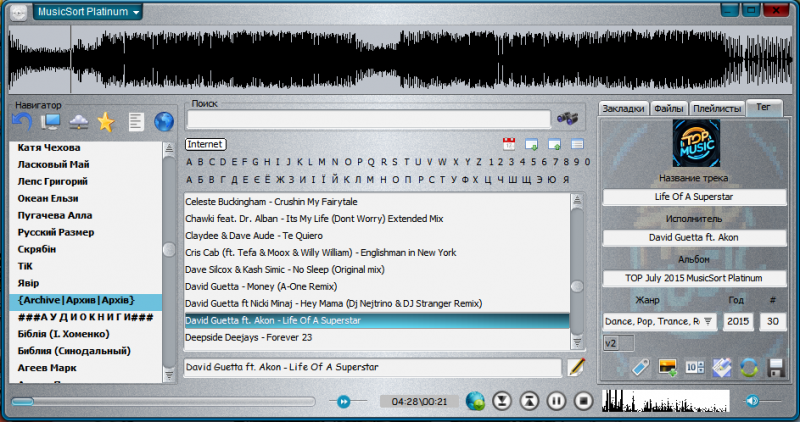
Task: Click the filename edit field below the track list
Action: point(372,367)
